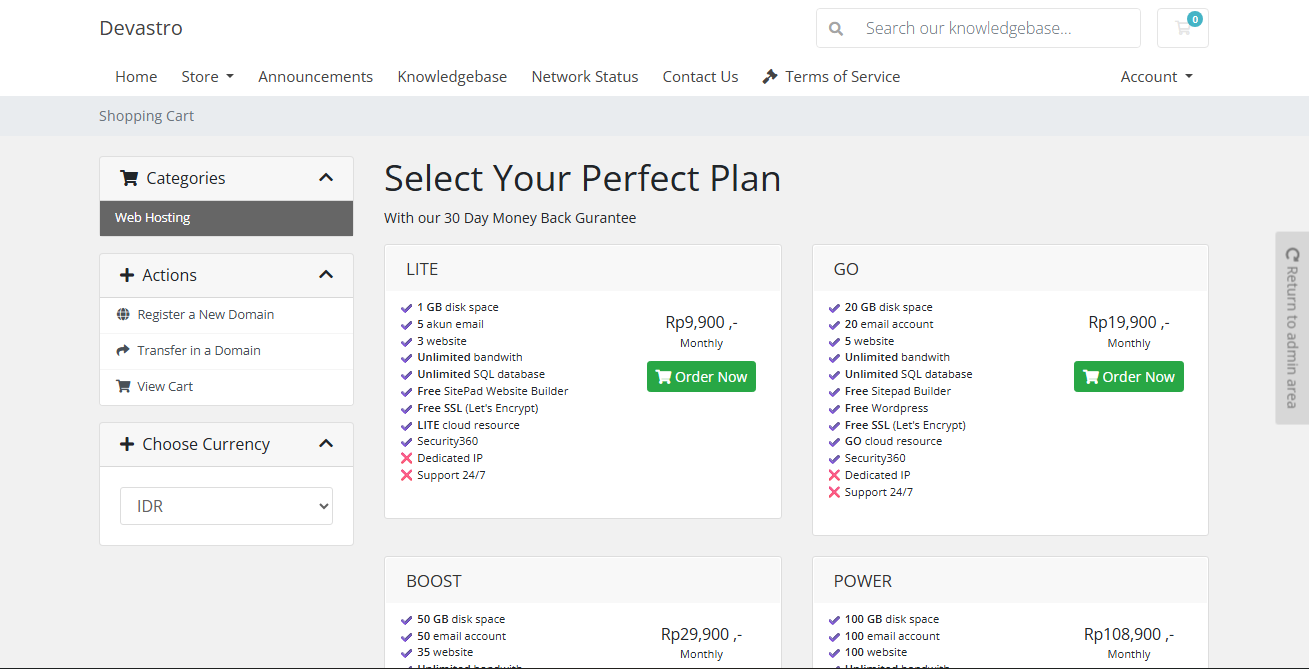Click the search magnifier icon
The image size is (1309, 669).
[x=836, y=29]
